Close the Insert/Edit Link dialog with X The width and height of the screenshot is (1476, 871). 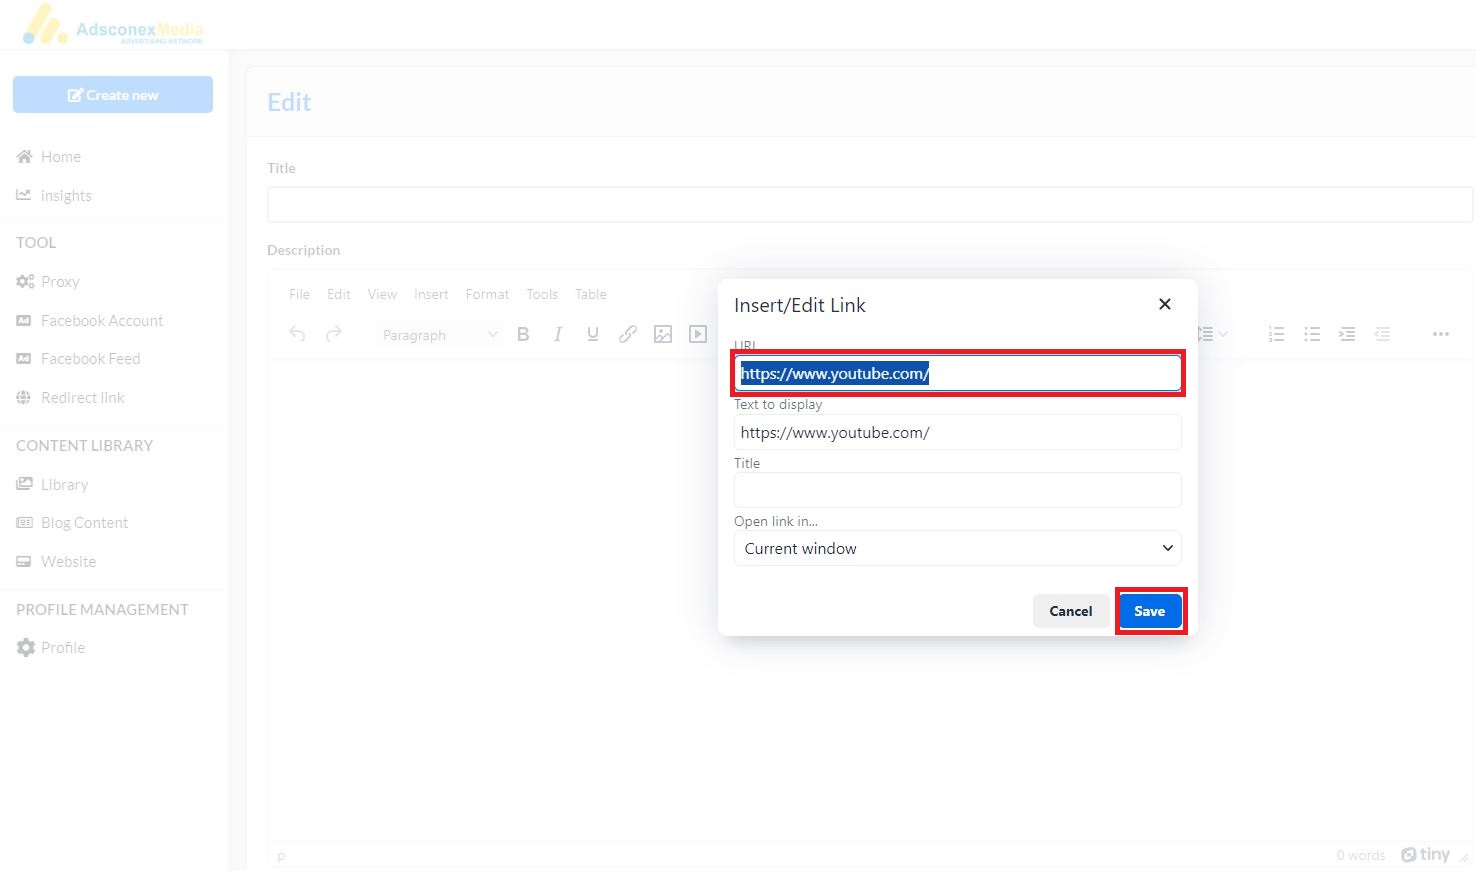tap(1164, 304)
